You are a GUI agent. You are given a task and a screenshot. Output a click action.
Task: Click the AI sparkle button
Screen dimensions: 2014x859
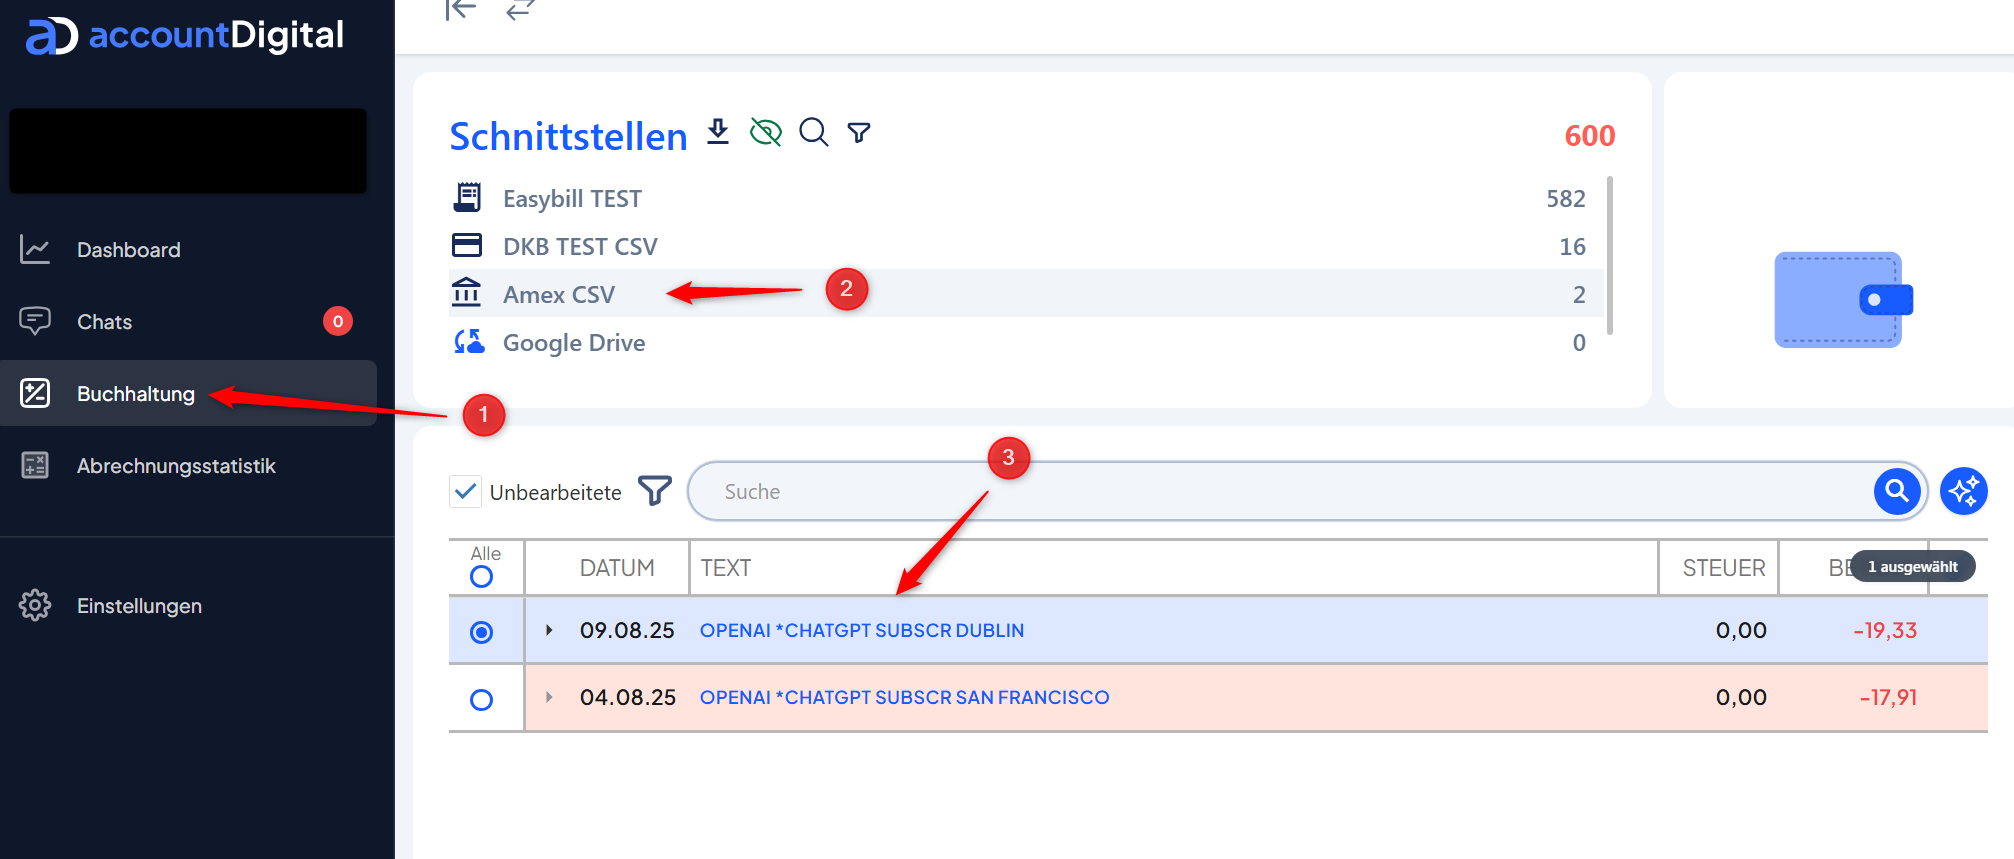click(x=1964, y=491)
